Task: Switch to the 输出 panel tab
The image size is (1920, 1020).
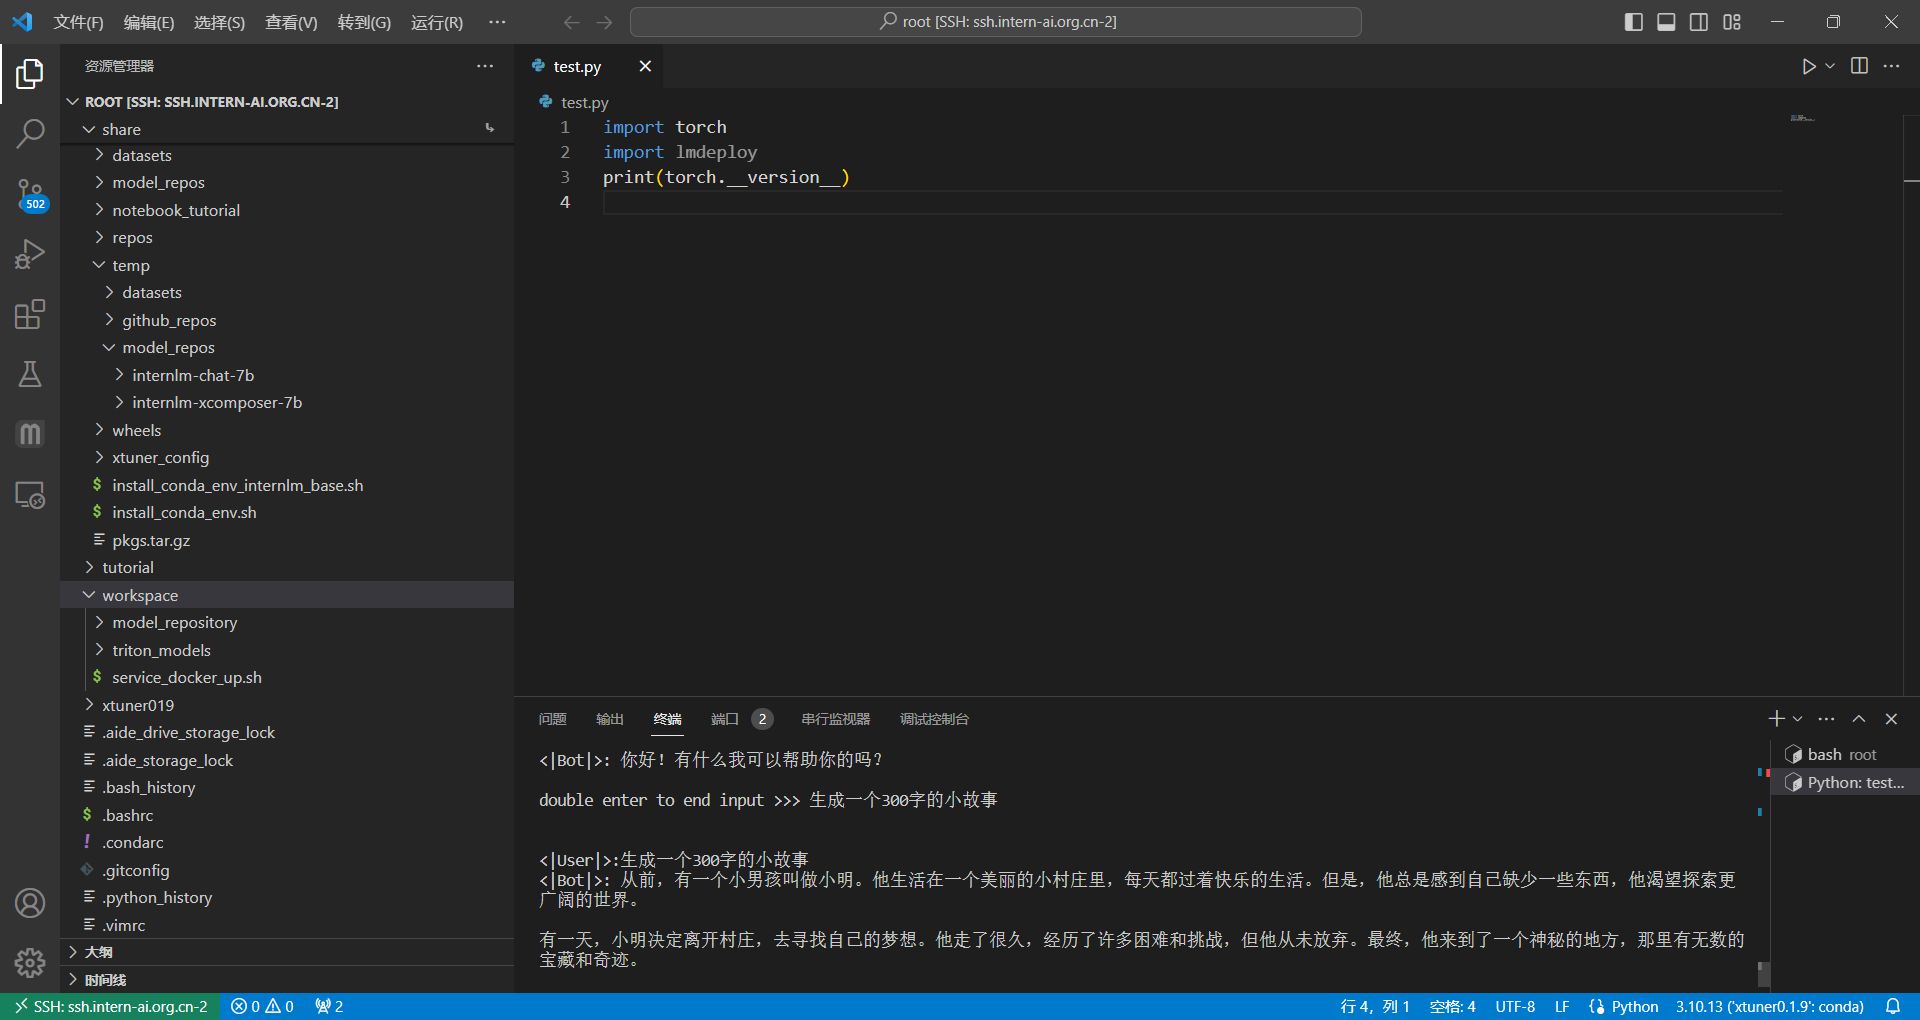Action: point(609,719)
